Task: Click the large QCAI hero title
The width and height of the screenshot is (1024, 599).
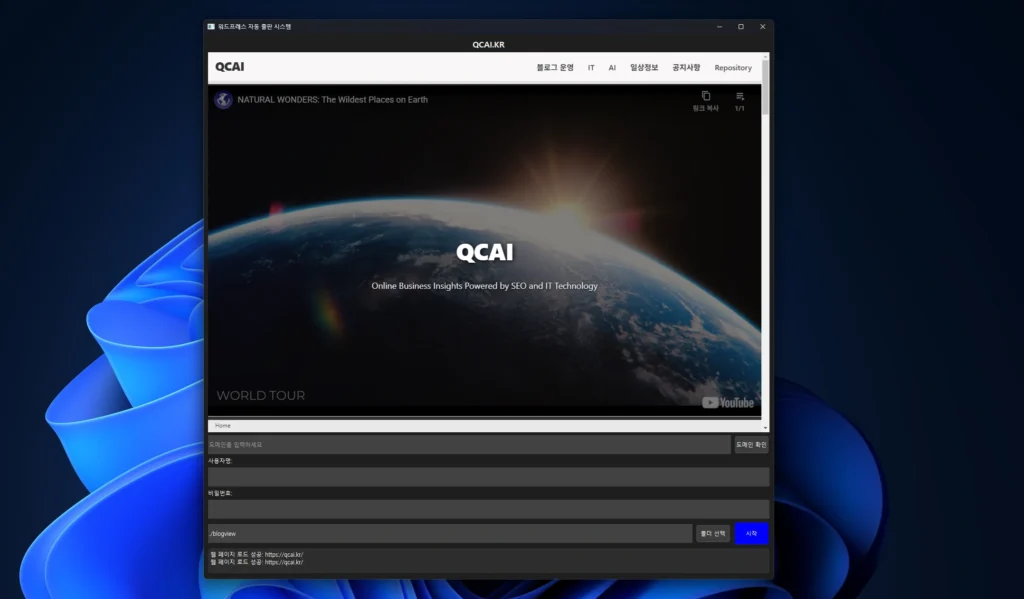Action: (x=485, y=253)
